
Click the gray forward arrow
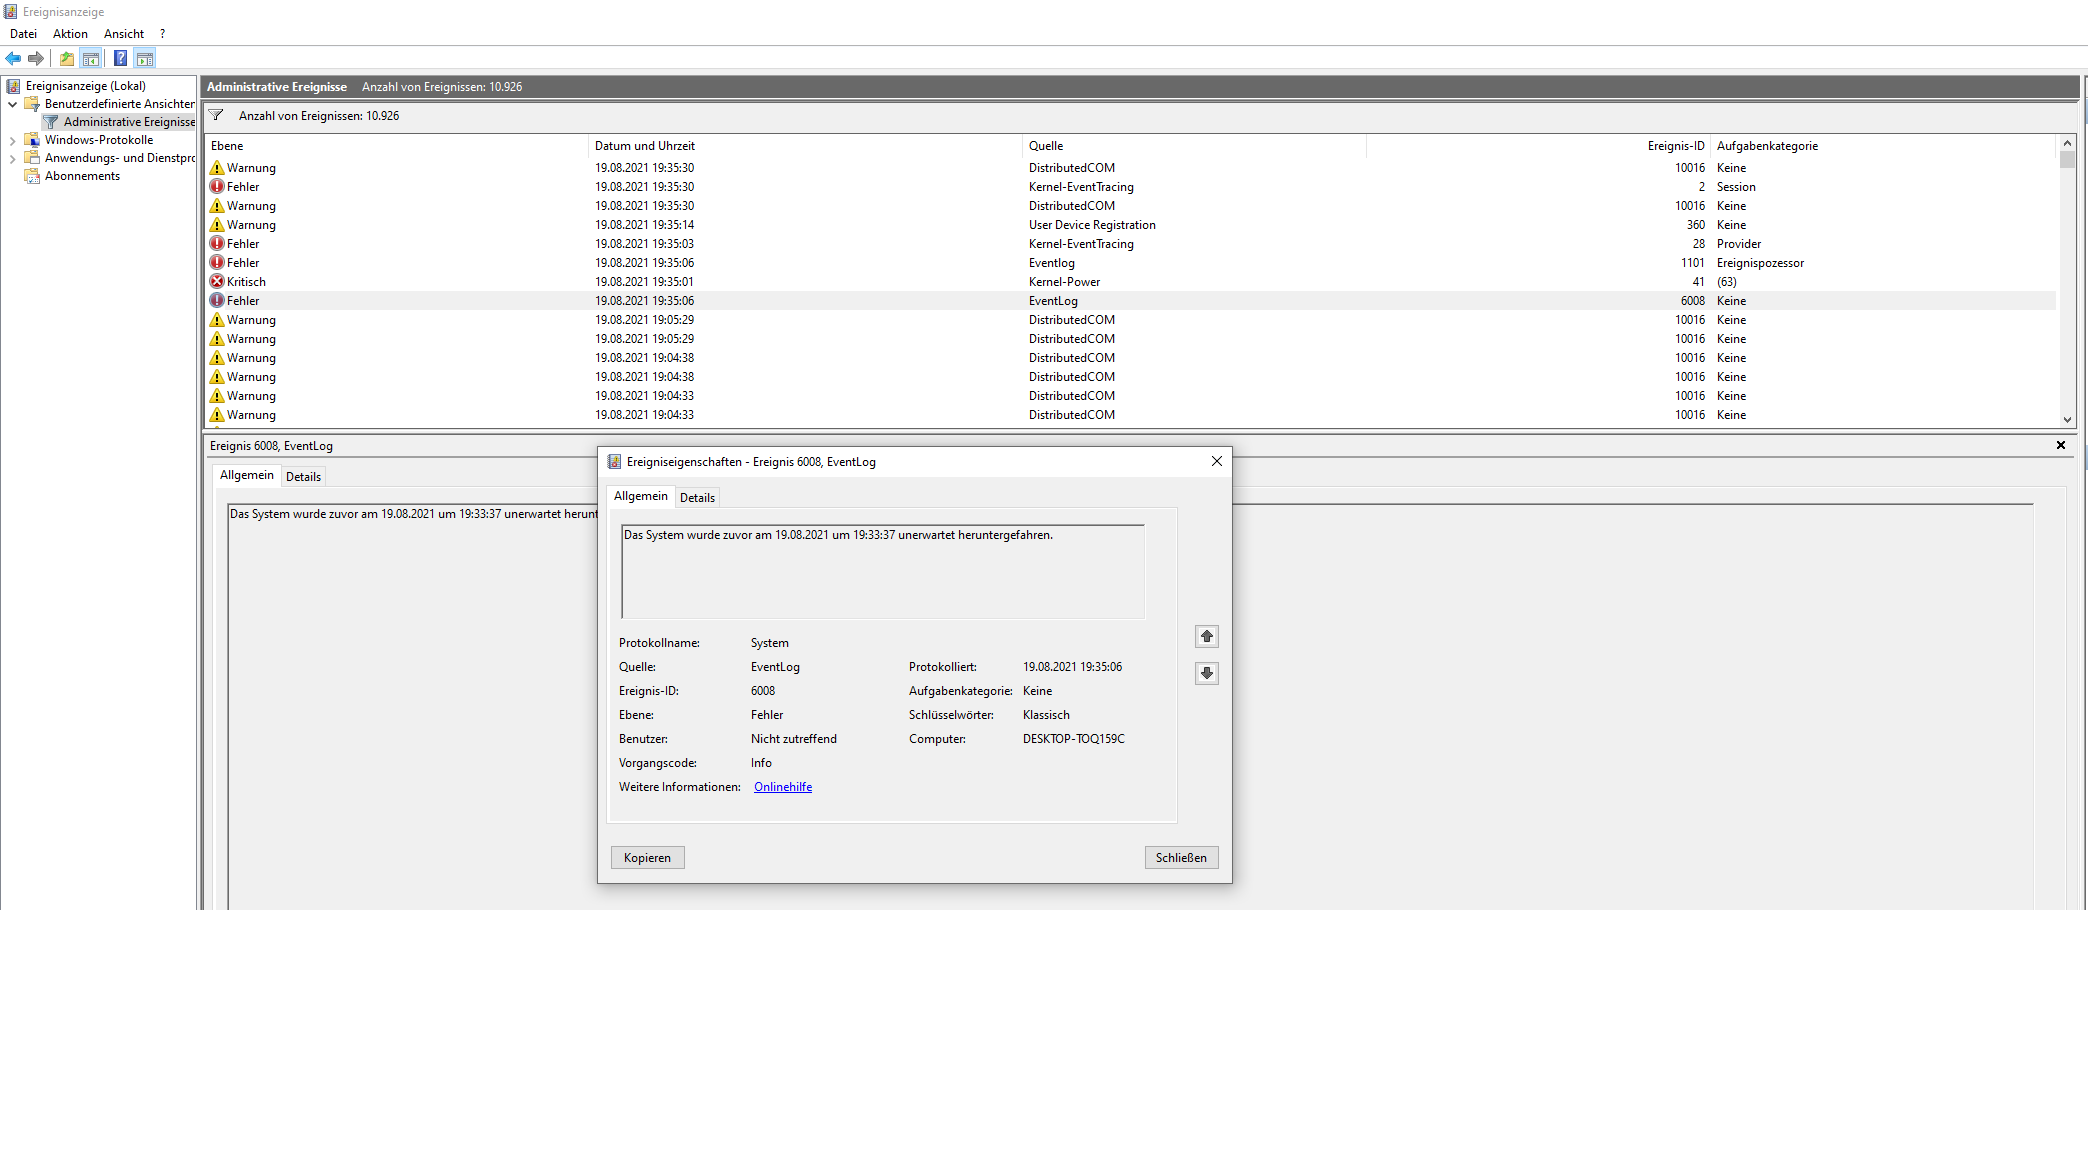coord(36,58)
